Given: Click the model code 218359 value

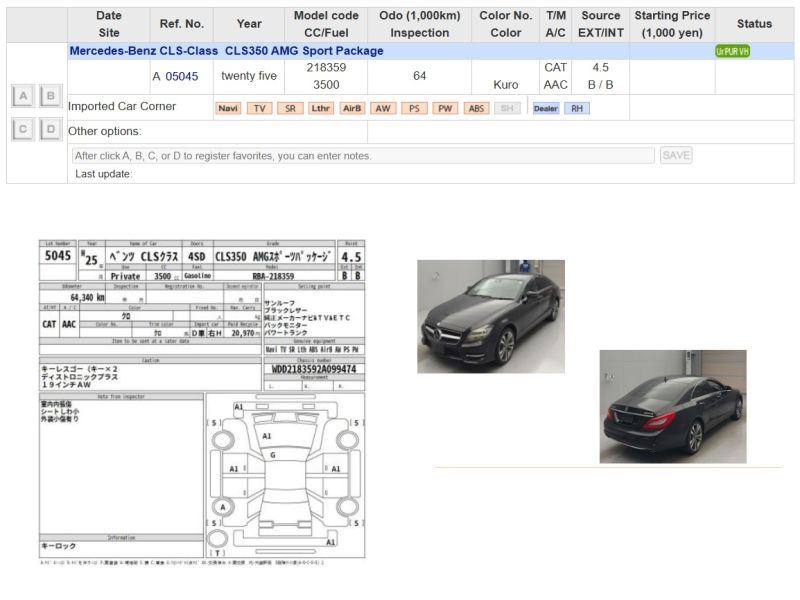Looking at the screenshot, I should point(326,68).
